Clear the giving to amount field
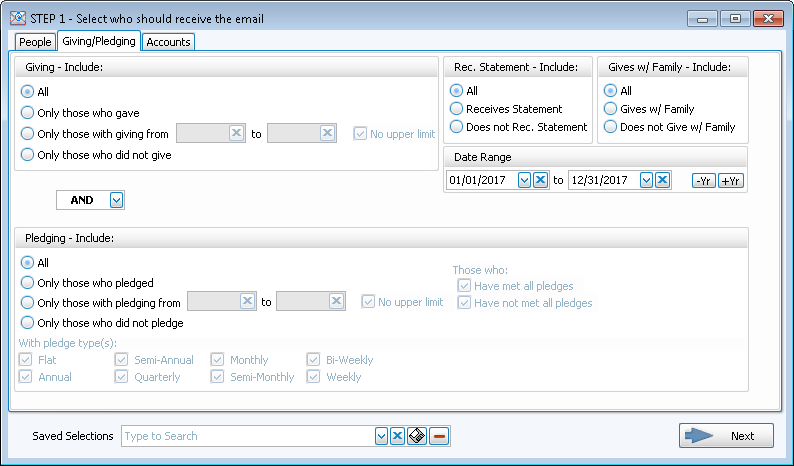This screenshot has height=466, width=794. (x=327, y=133)
